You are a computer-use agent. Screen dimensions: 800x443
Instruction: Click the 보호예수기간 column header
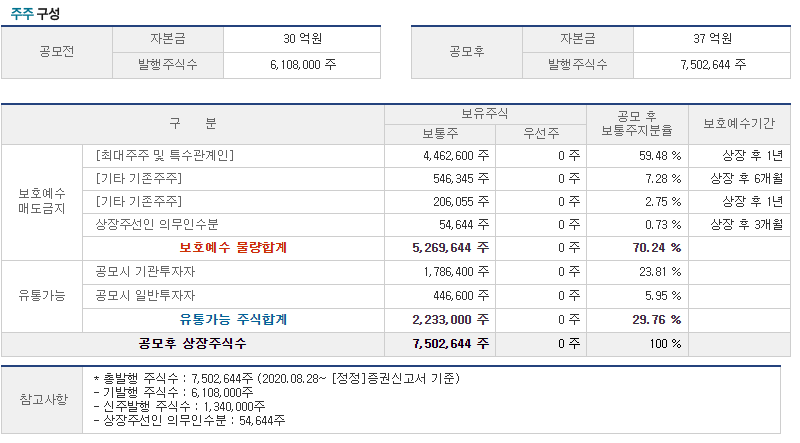click(x=739, y=124)
